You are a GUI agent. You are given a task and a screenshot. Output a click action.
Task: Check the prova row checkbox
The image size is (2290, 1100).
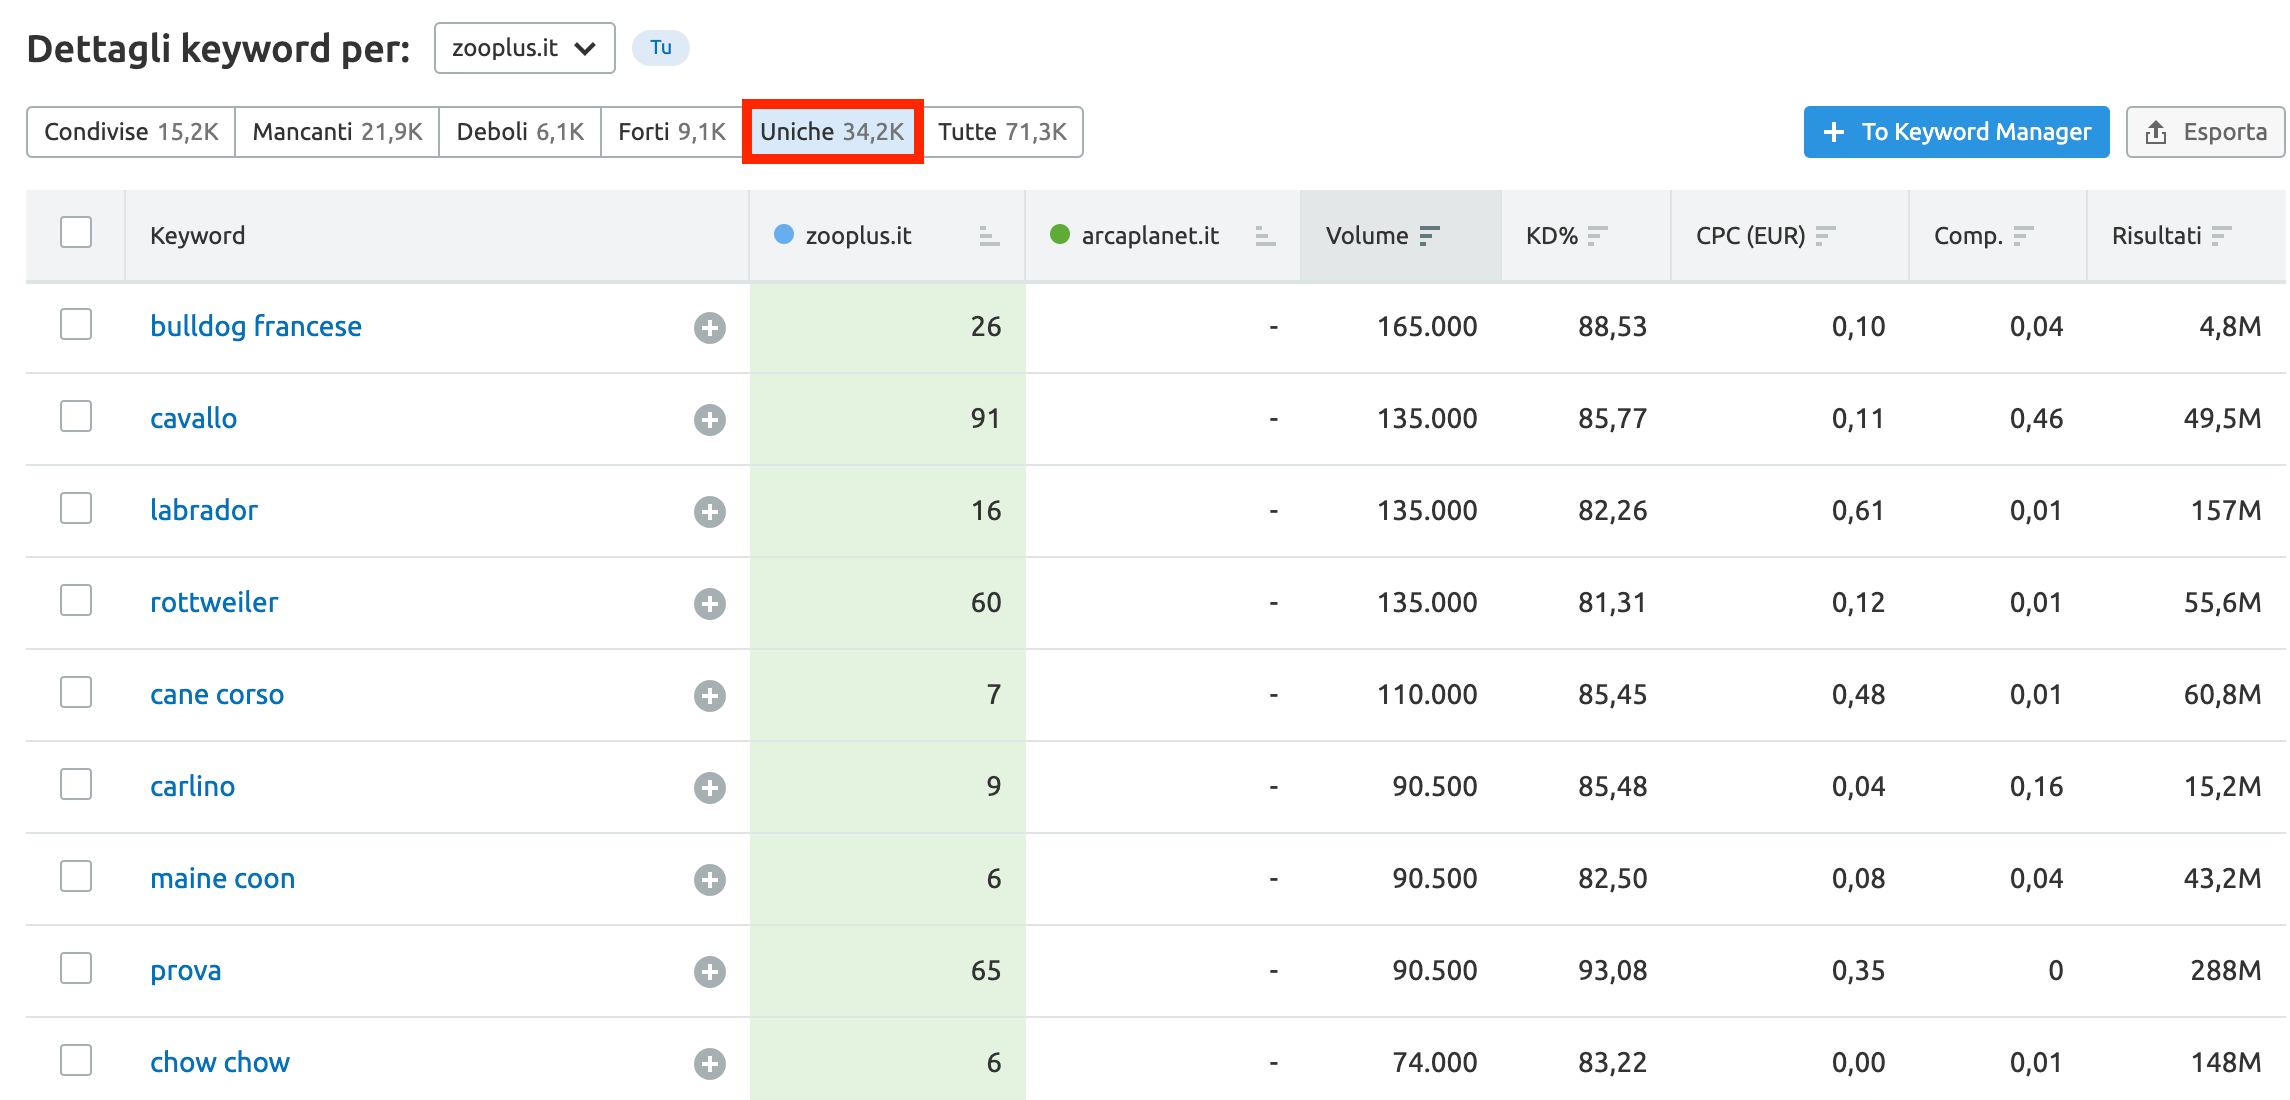[x=76, y=968]
